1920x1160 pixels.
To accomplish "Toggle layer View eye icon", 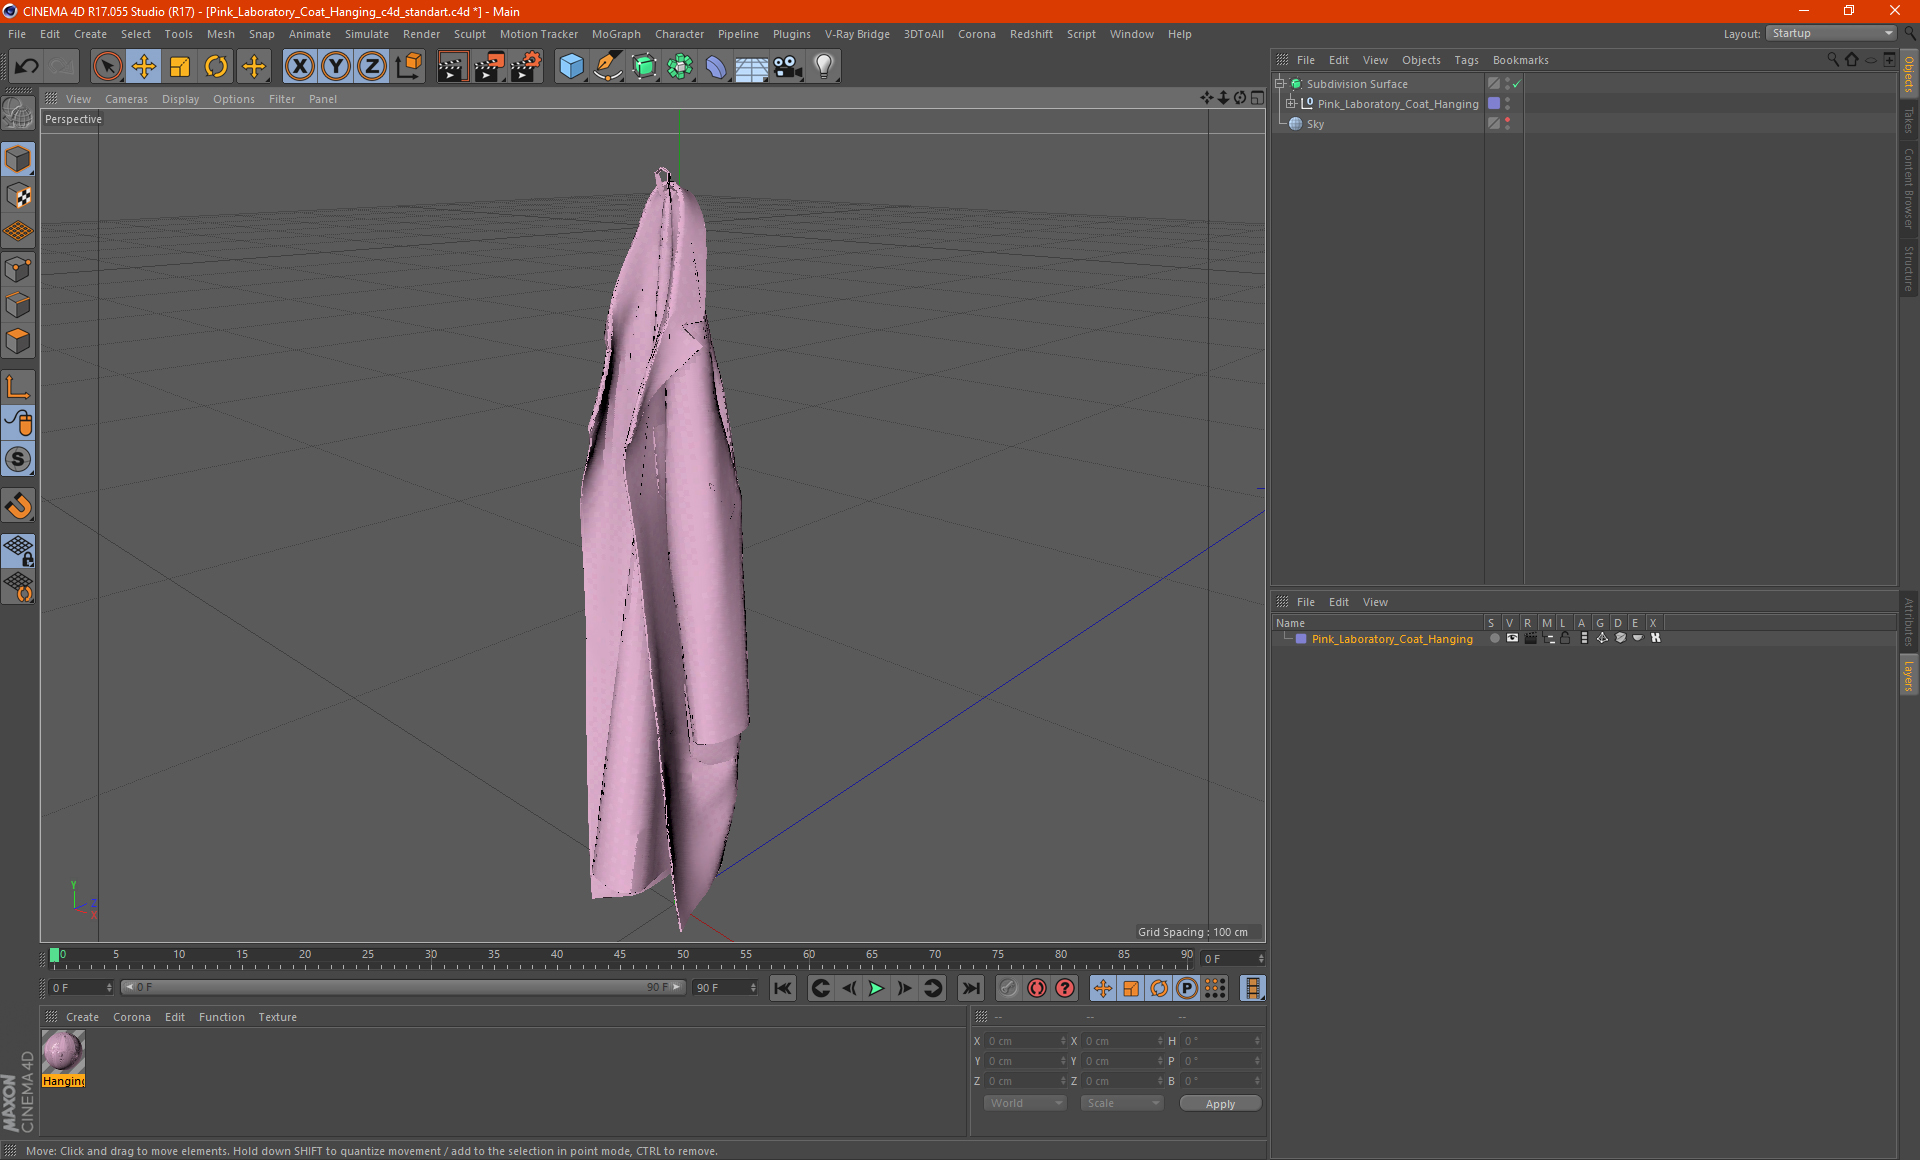I will [x=1512, y=639].
